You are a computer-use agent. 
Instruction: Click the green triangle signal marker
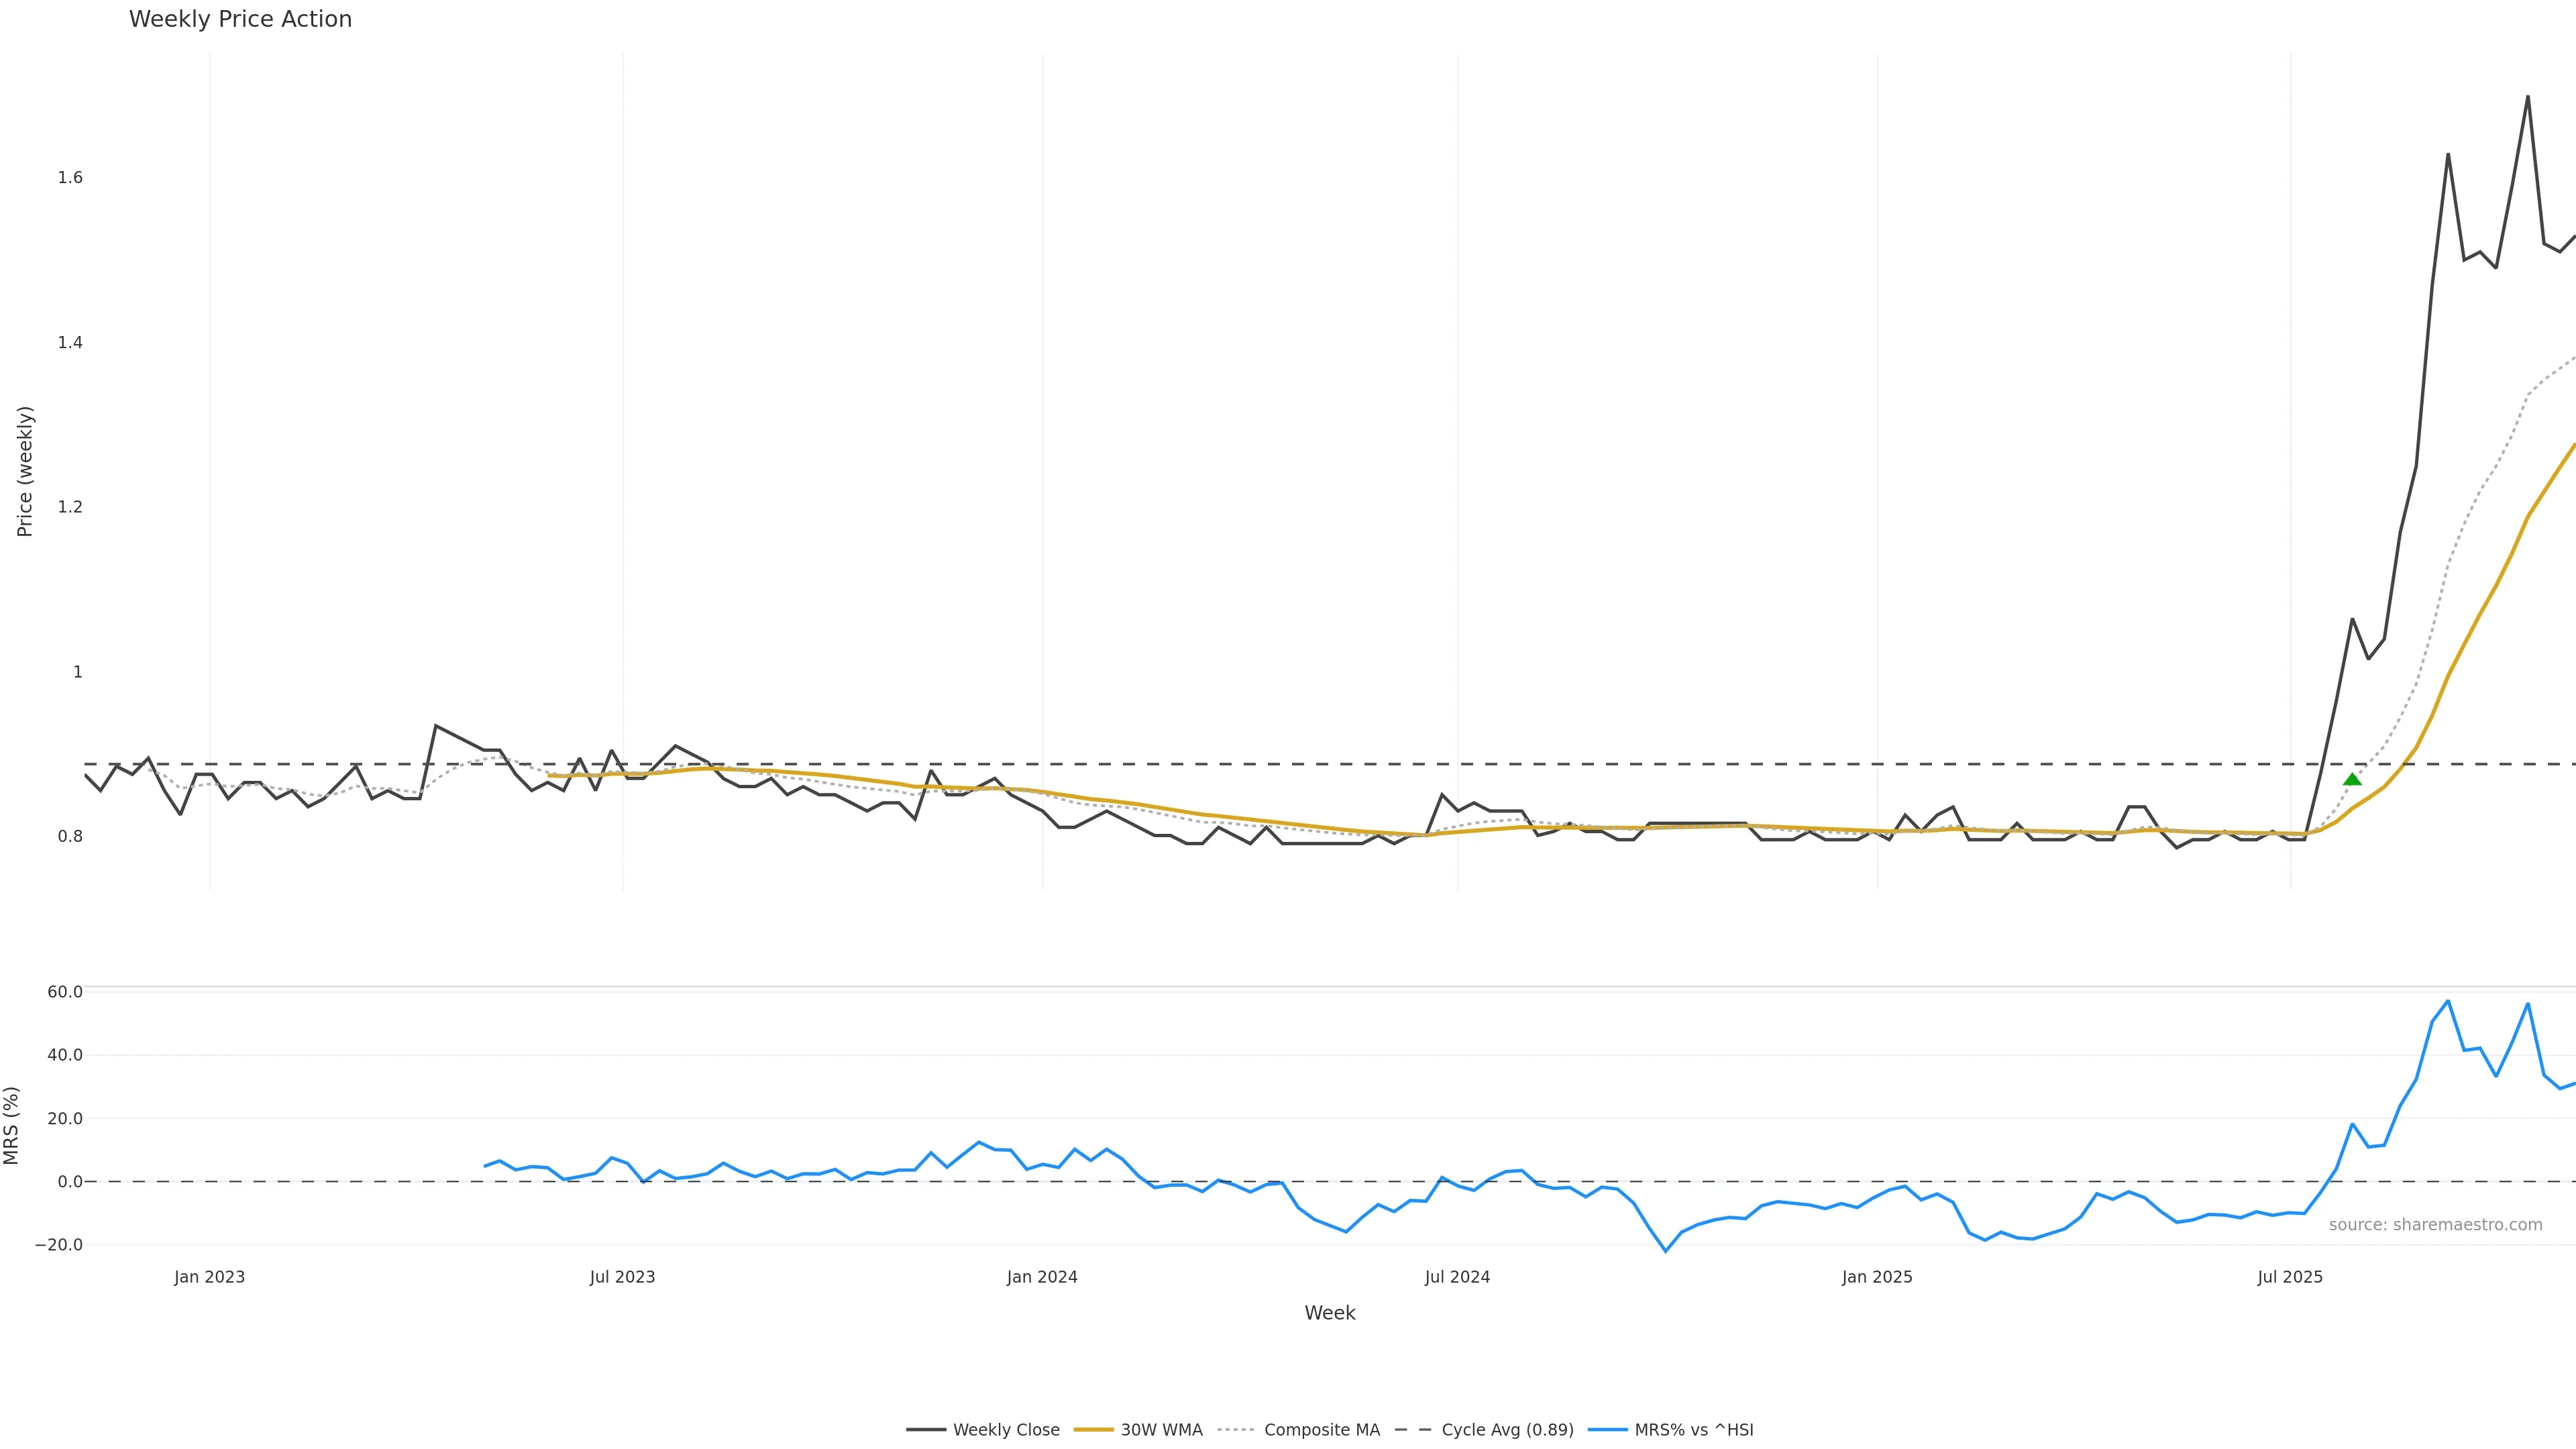coord(2352,779)
